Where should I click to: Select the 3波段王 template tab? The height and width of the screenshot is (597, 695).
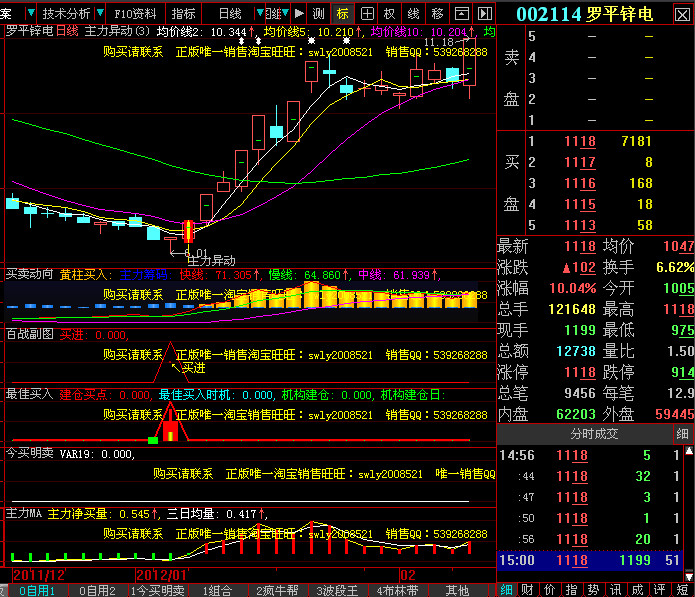(338, 590)
